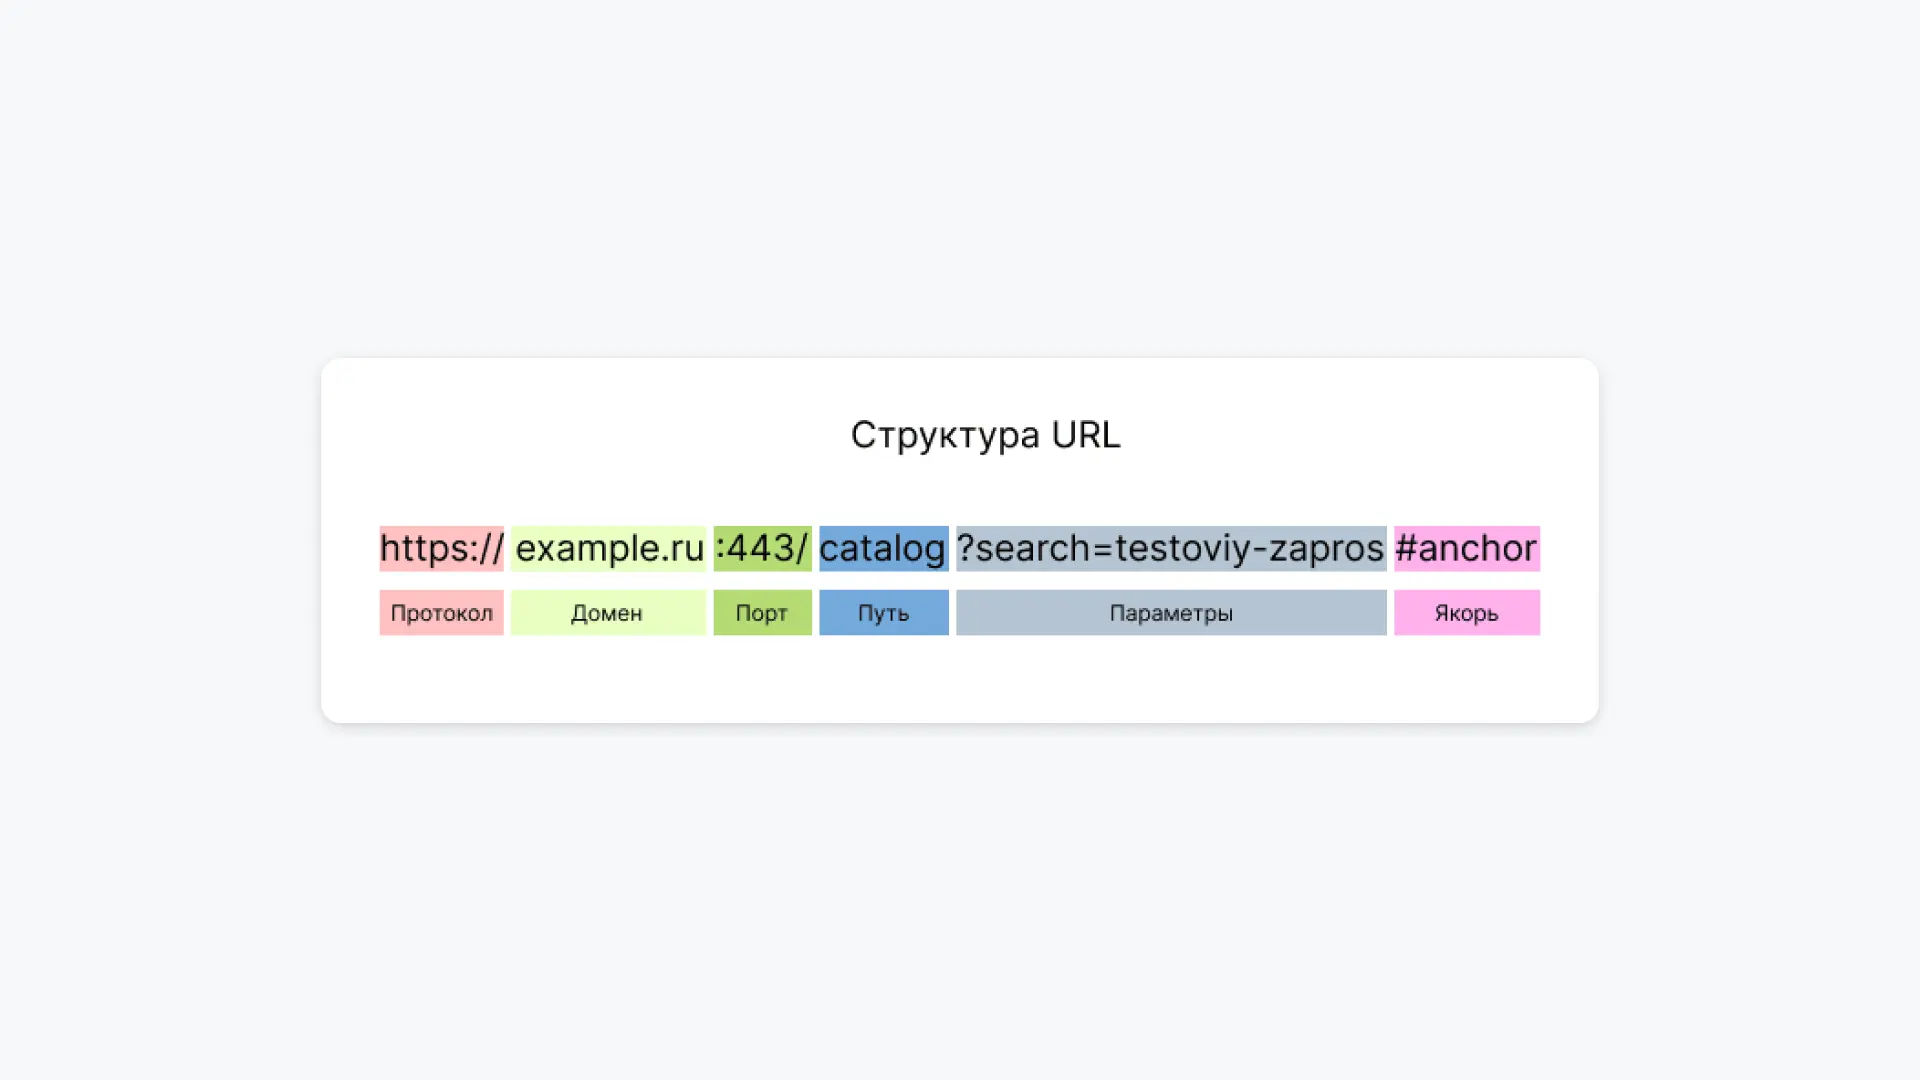Click the 'testoviy-zapros' query value text
1920x1080 pixels.
coord(1249,548)
